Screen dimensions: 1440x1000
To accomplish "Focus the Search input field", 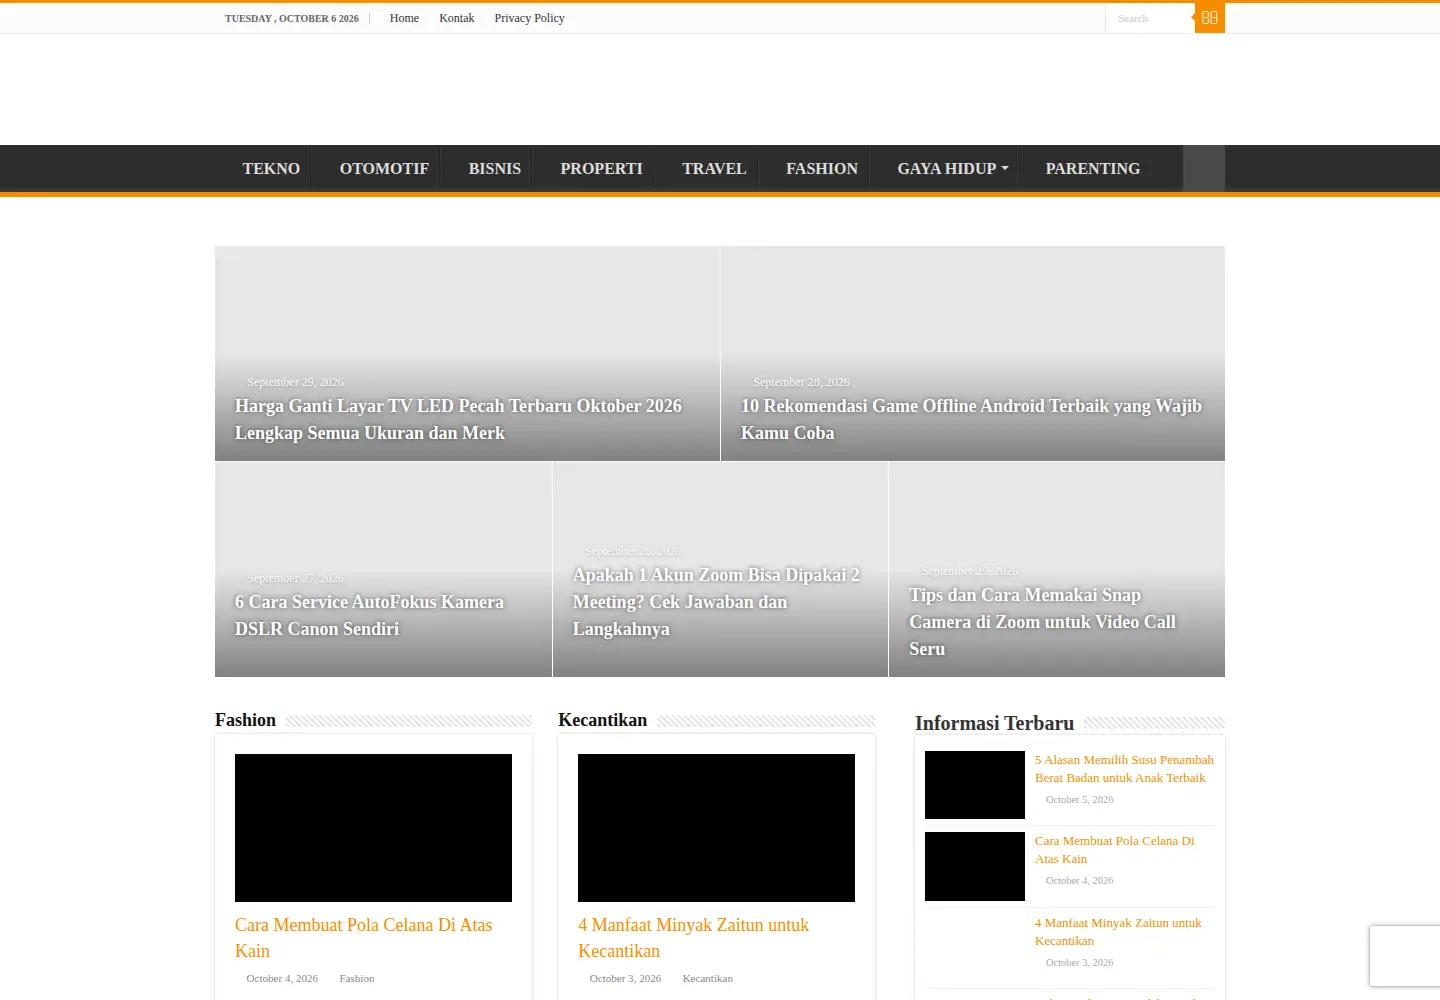I will (1150, 18).
